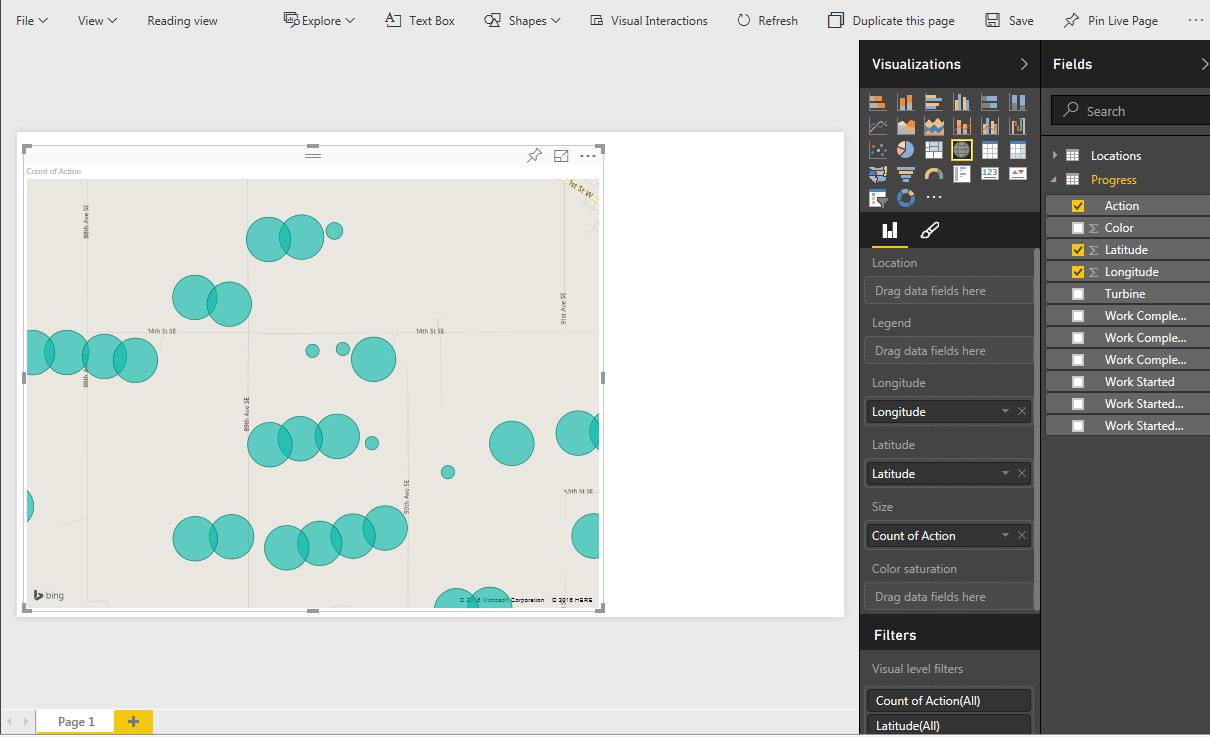Select the highlighted map visualization icon
This screenshot has width=1210, height=737.
click(x=961, y=150)
